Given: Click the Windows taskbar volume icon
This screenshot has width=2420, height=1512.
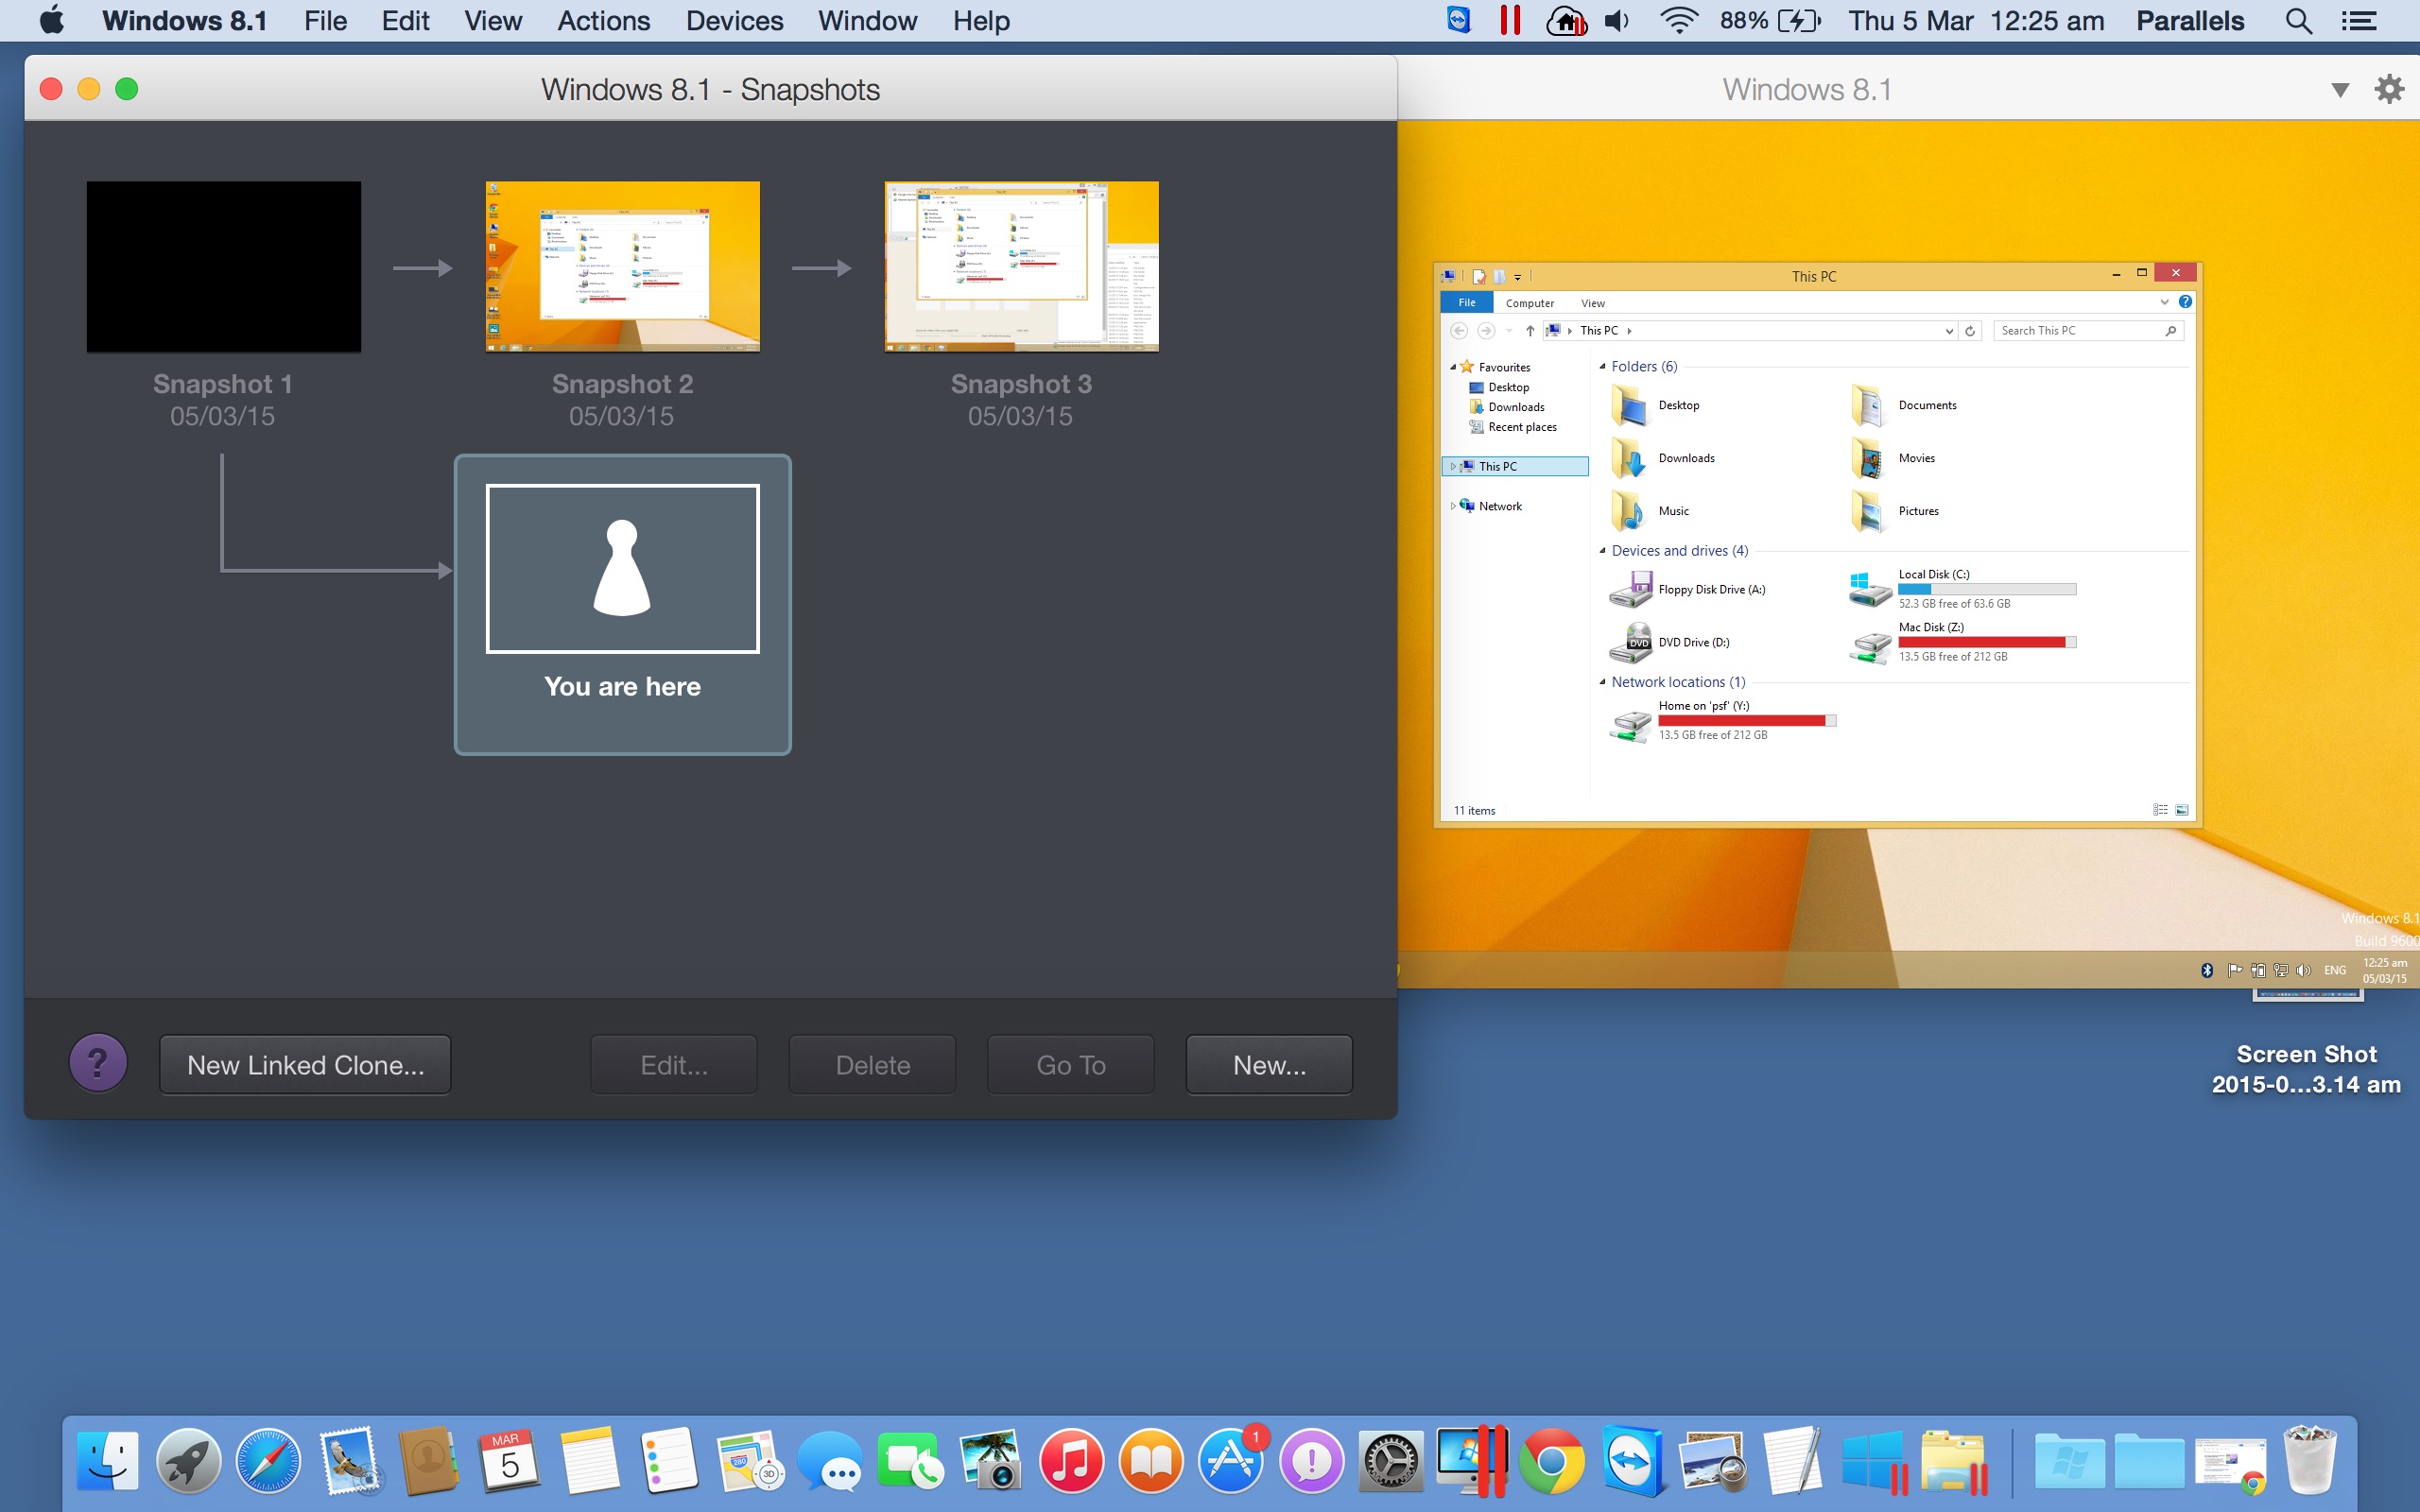Looking at the screenshot, I should [x=2304, y=970].
